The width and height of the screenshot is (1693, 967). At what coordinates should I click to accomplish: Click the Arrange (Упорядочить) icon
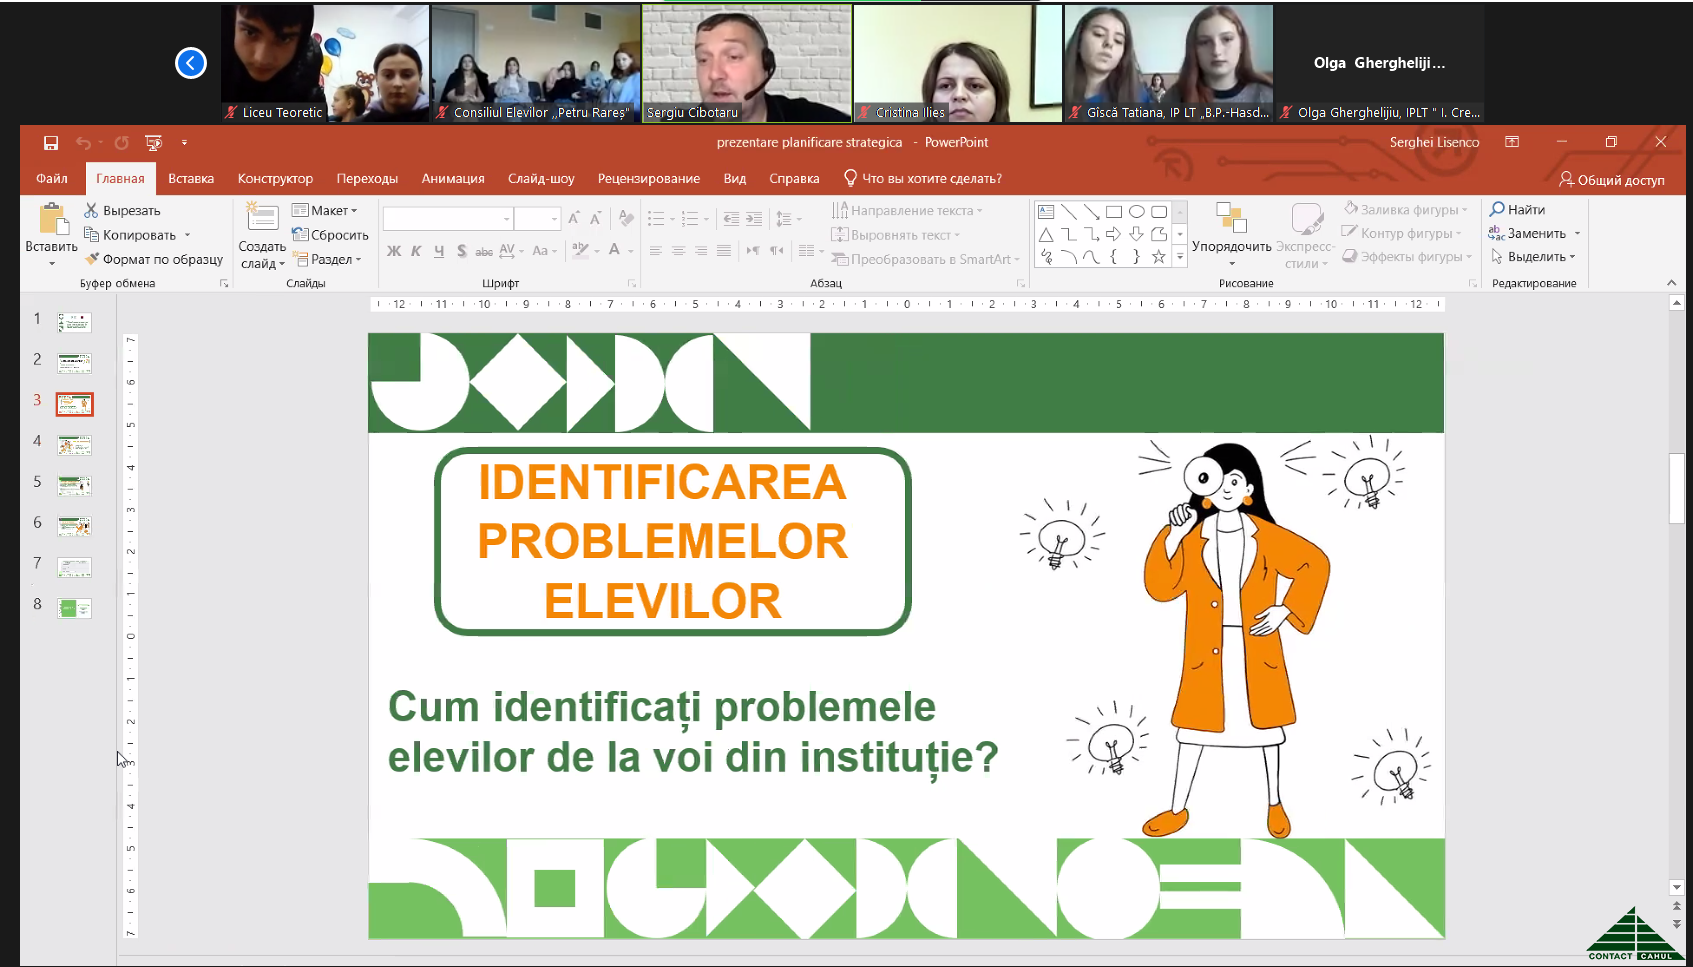coord(1231,218)
